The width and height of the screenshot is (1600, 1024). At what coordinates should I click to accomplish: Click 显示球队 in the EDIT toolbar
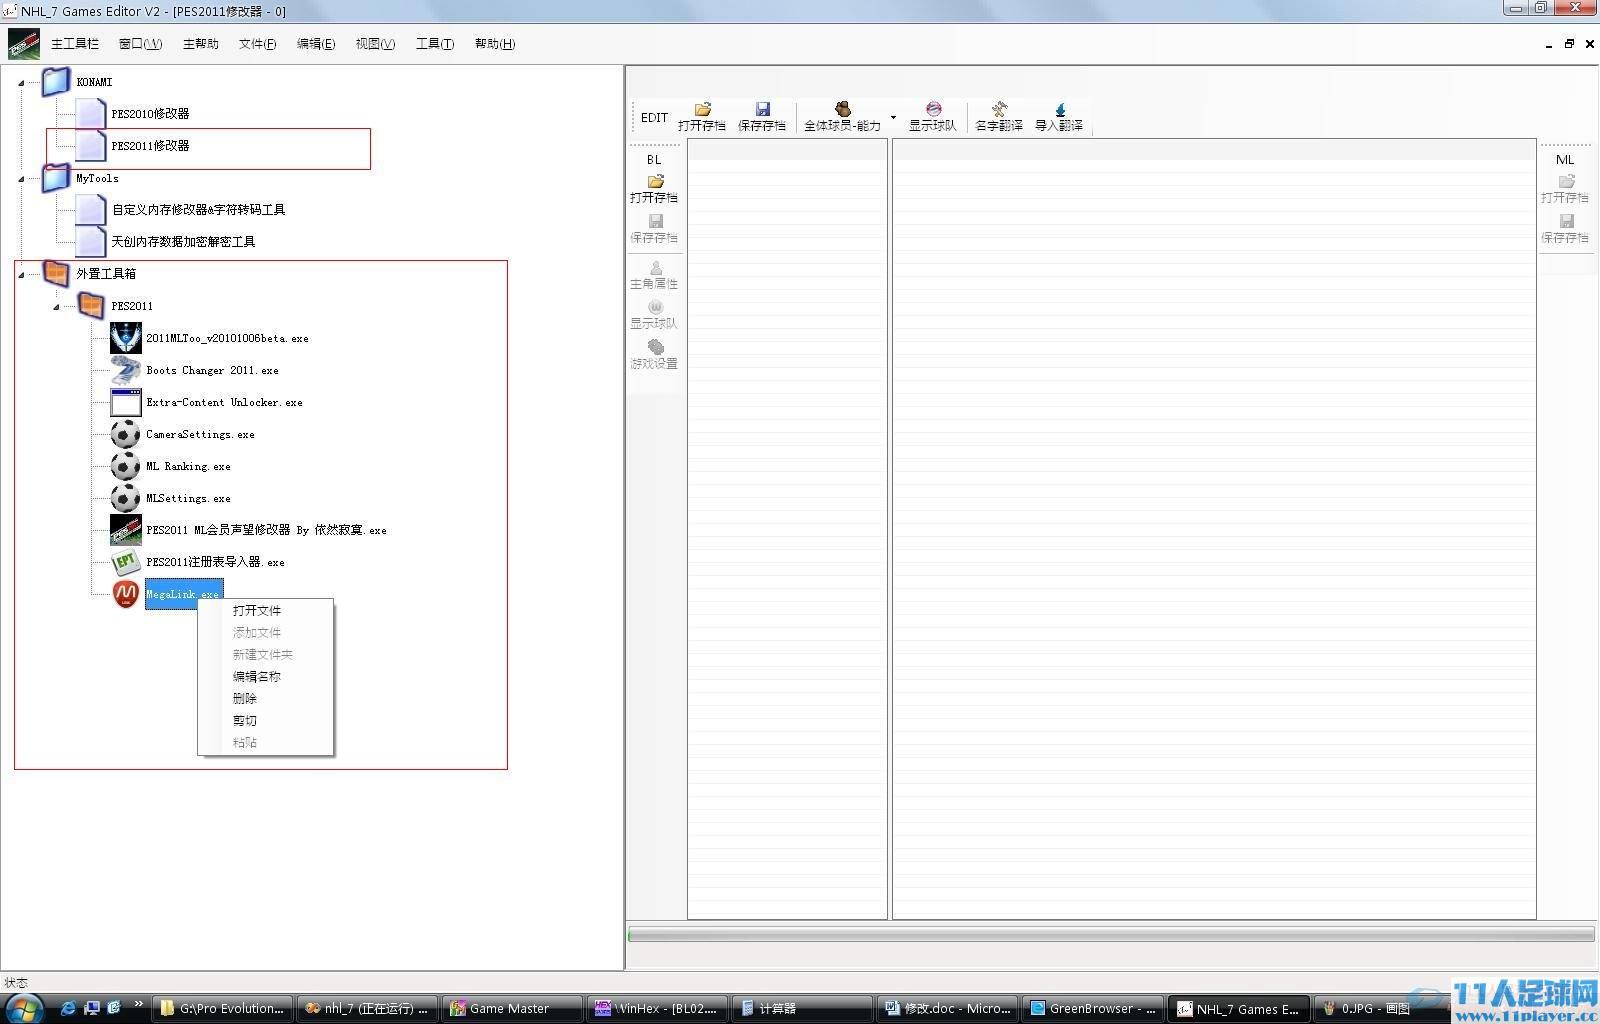click(x=932, y=116)
